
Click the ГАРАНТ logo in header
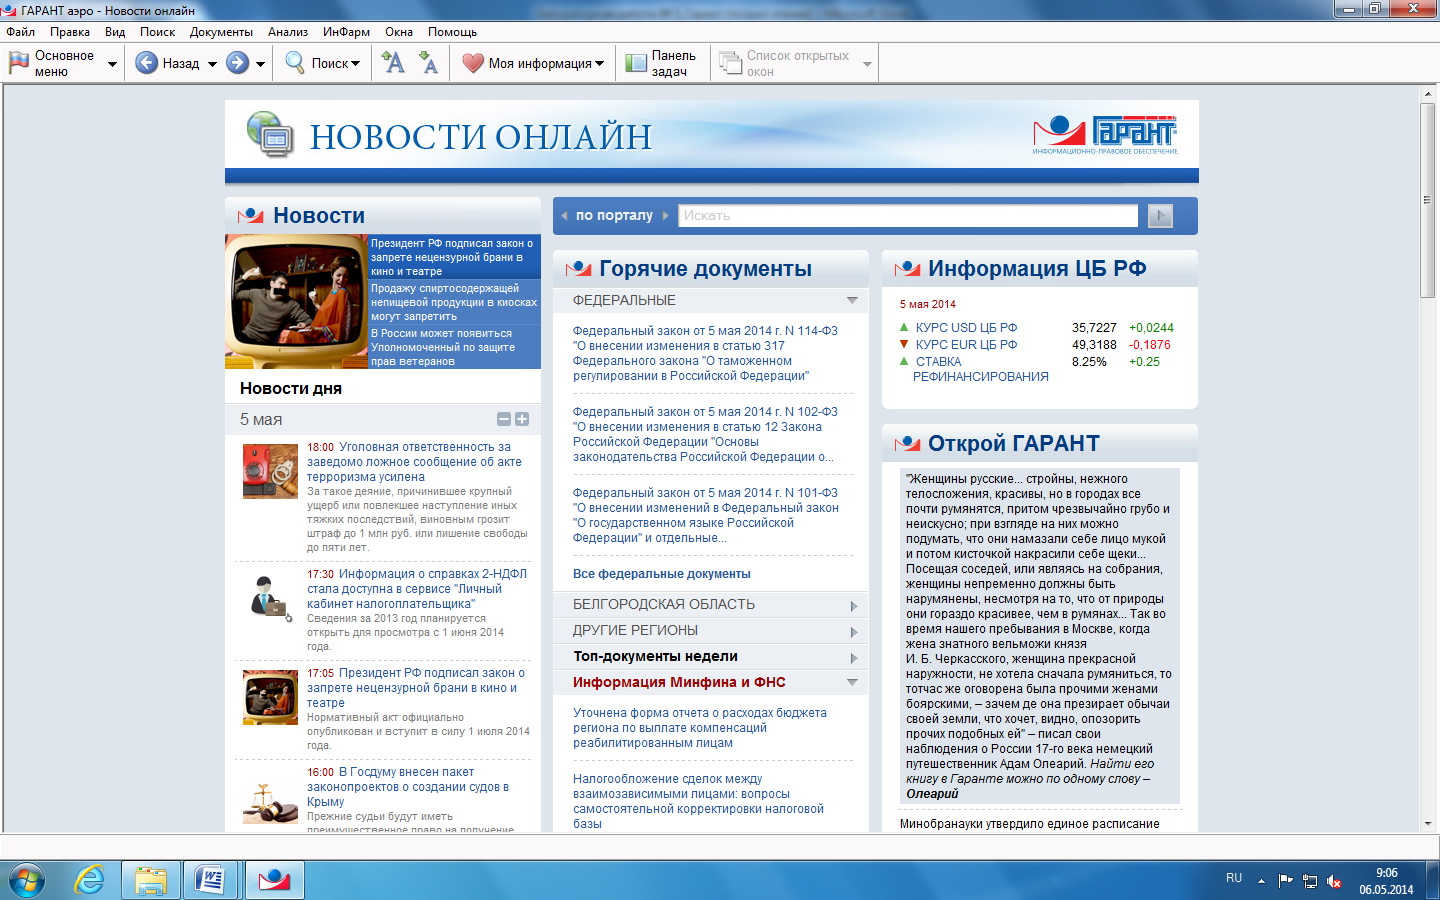pyautogui.click(x=1105, y=135)
